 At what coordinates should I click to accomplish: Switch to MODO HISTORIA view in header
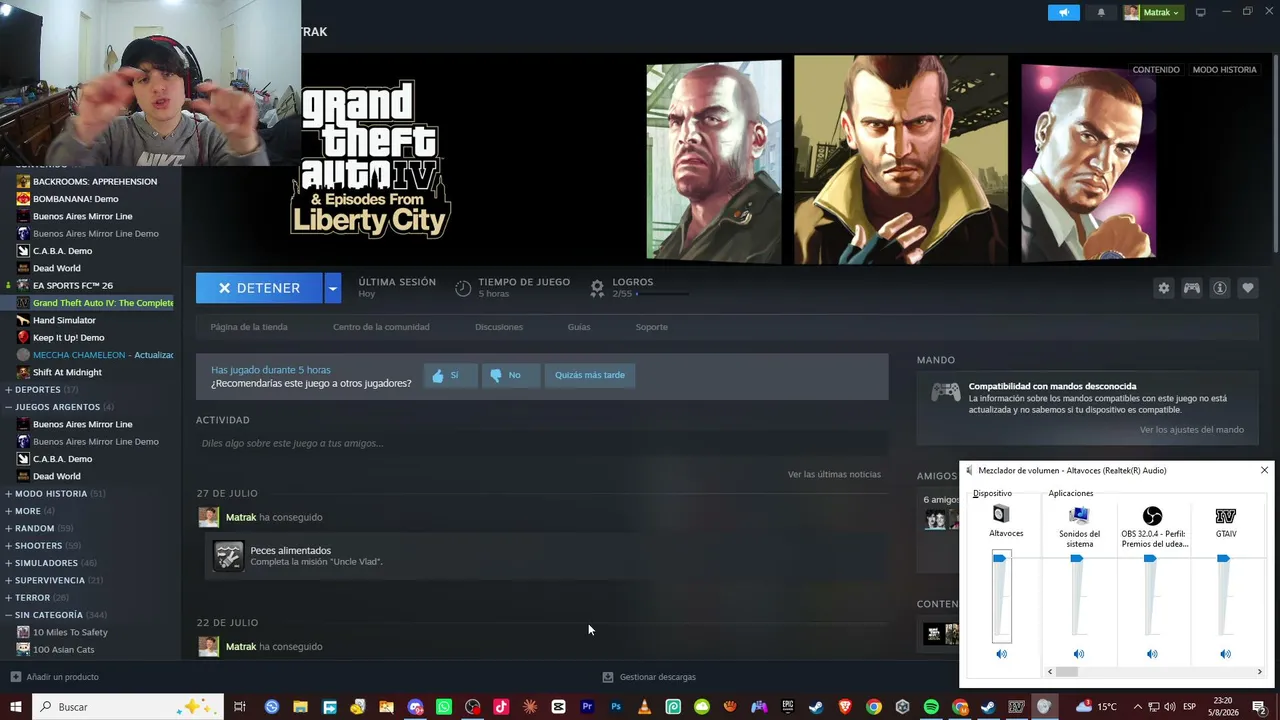coord(1225,70)
